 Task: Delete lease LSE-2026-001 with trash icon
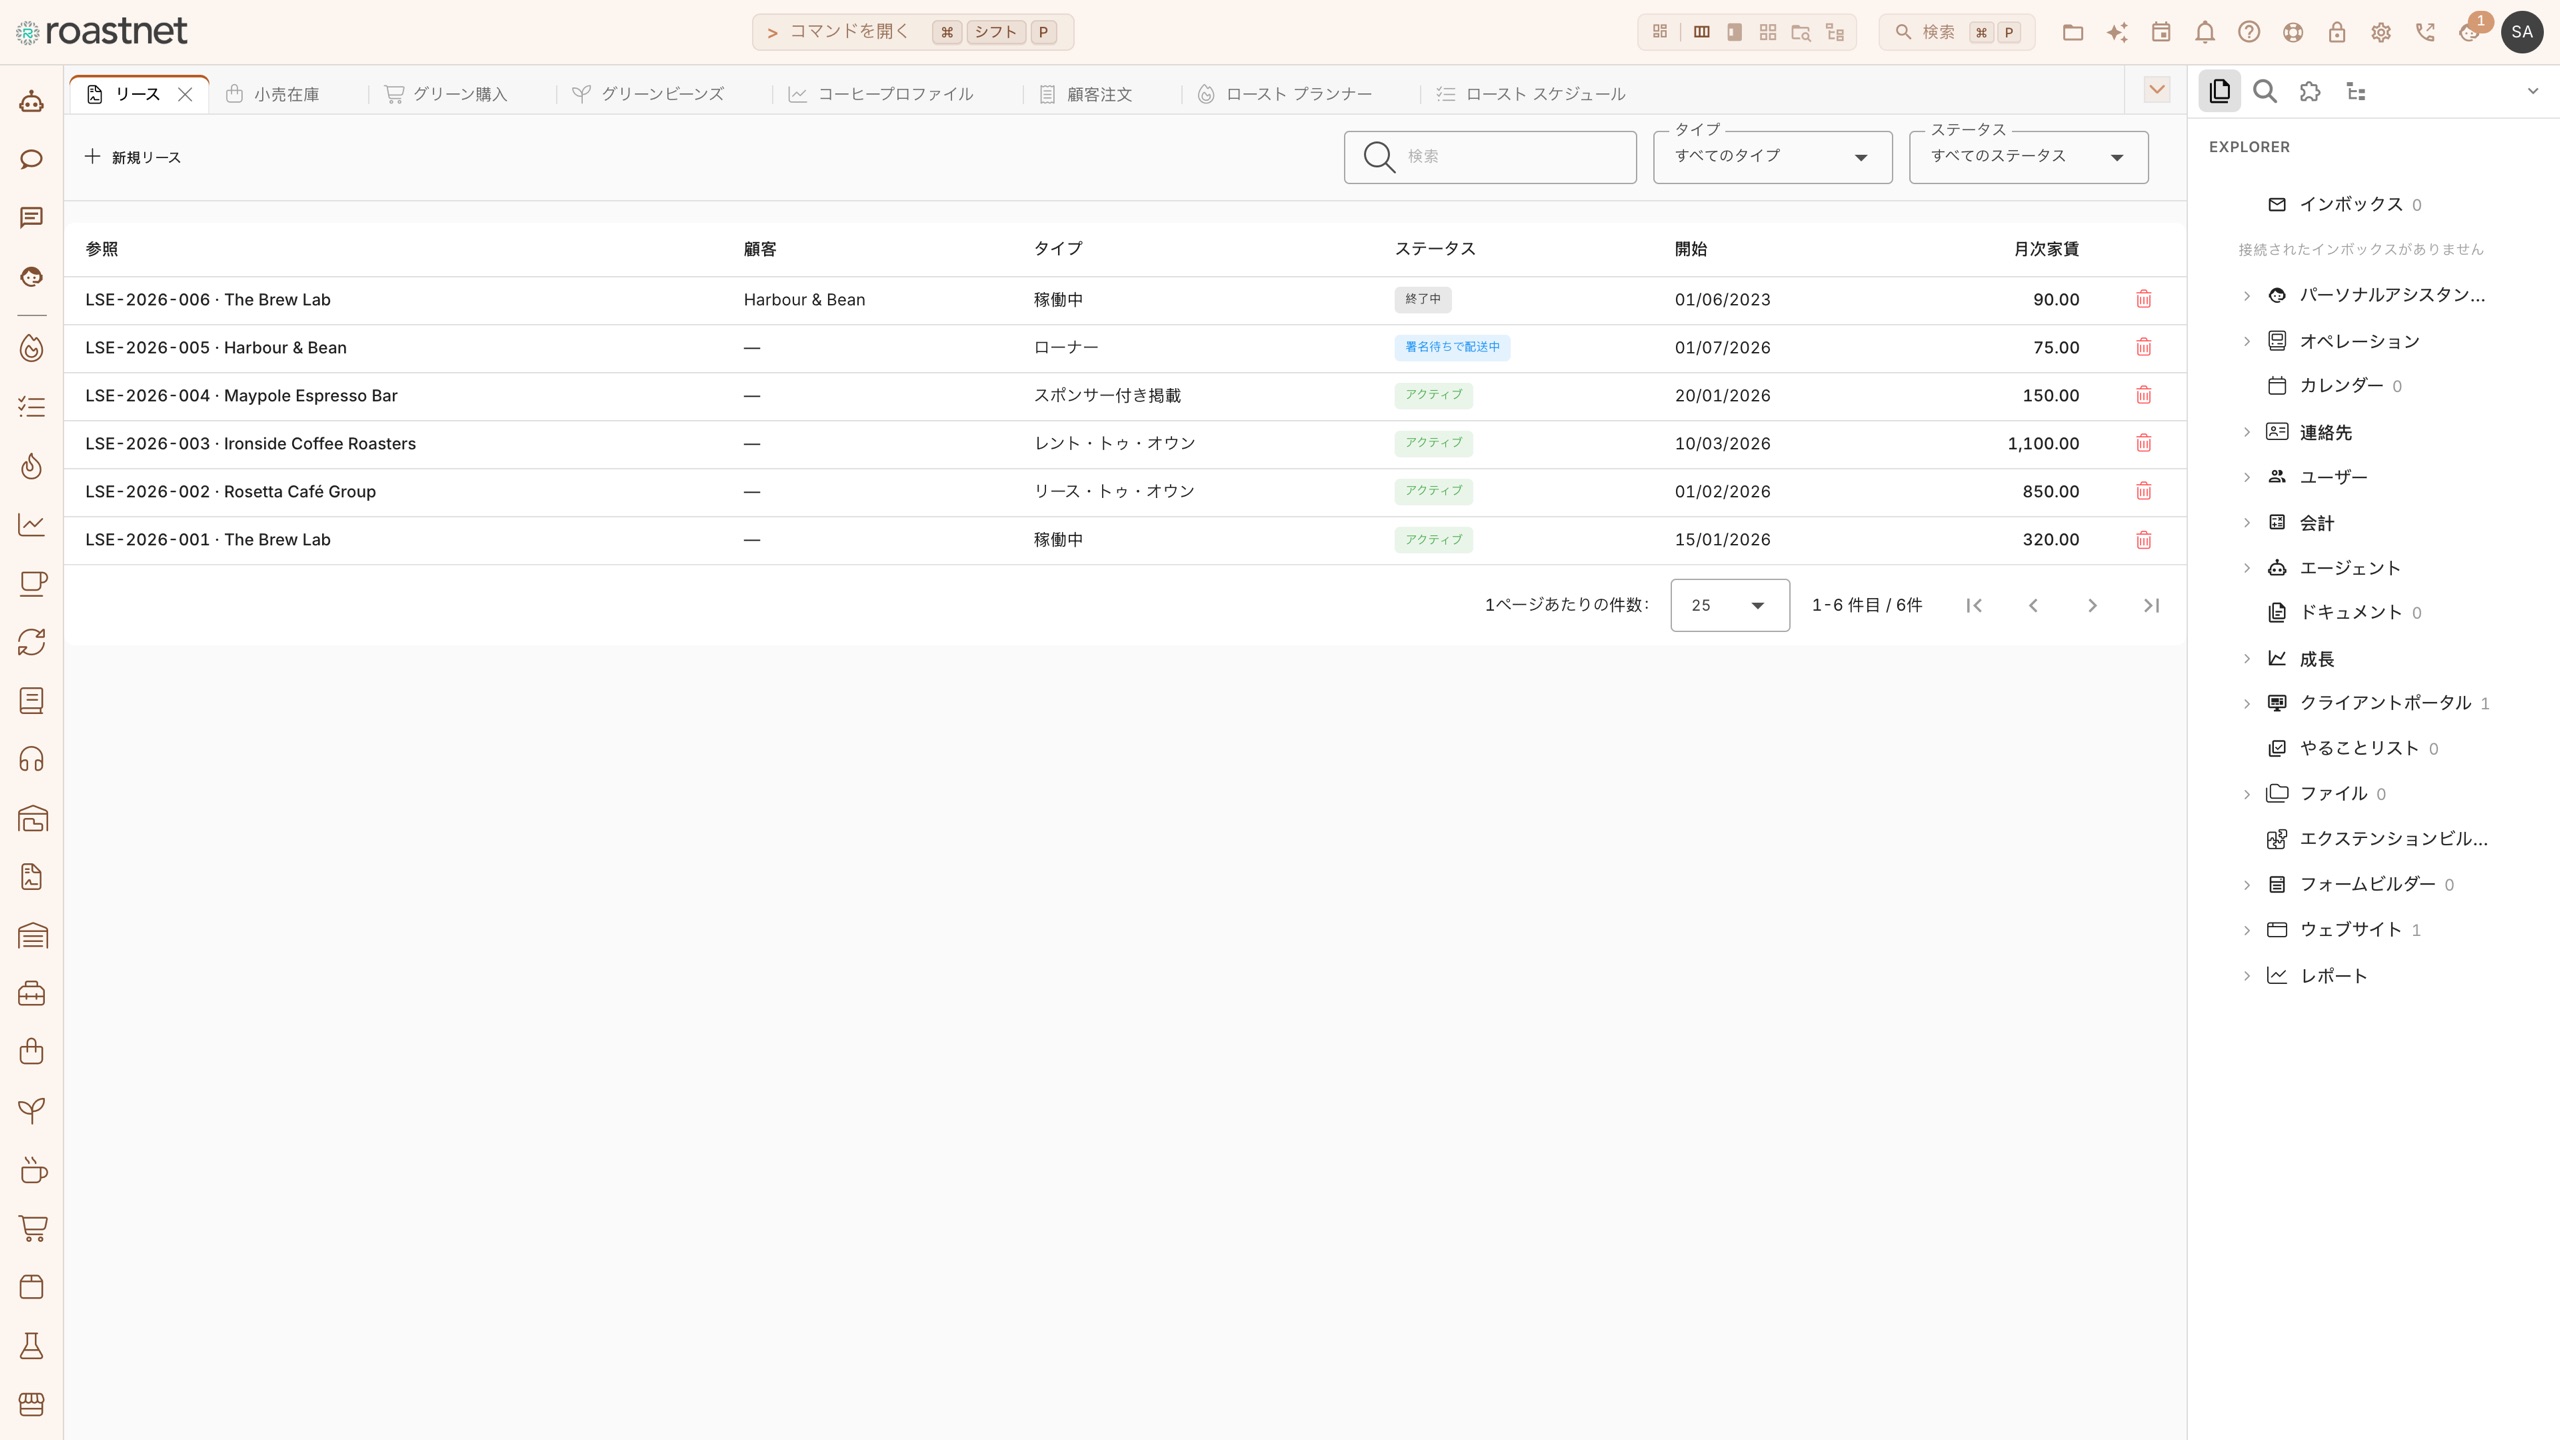click(x=2143, y=540)
